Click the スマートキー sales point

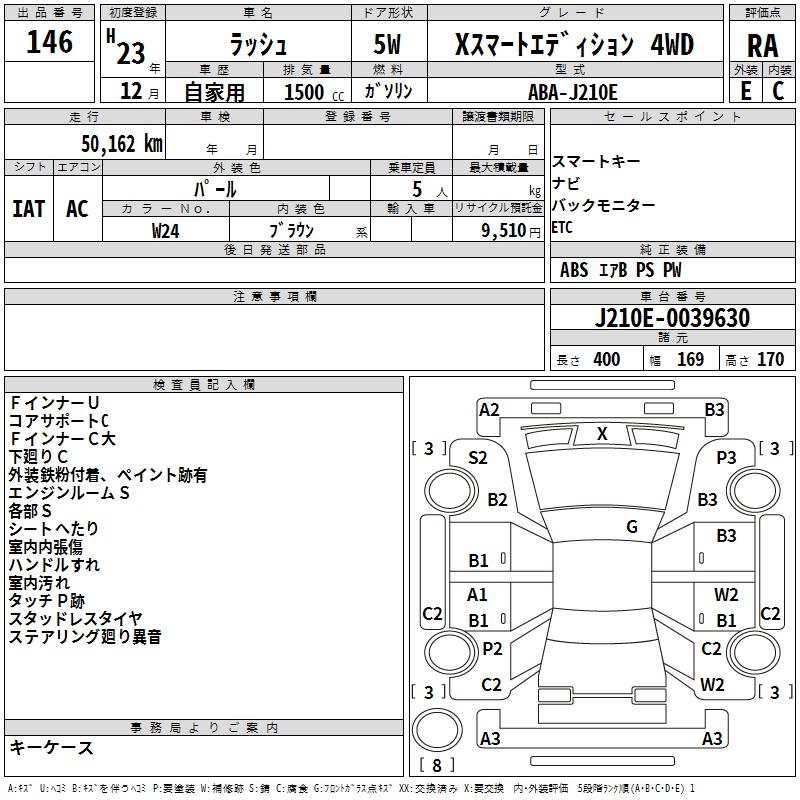point(596,162)
